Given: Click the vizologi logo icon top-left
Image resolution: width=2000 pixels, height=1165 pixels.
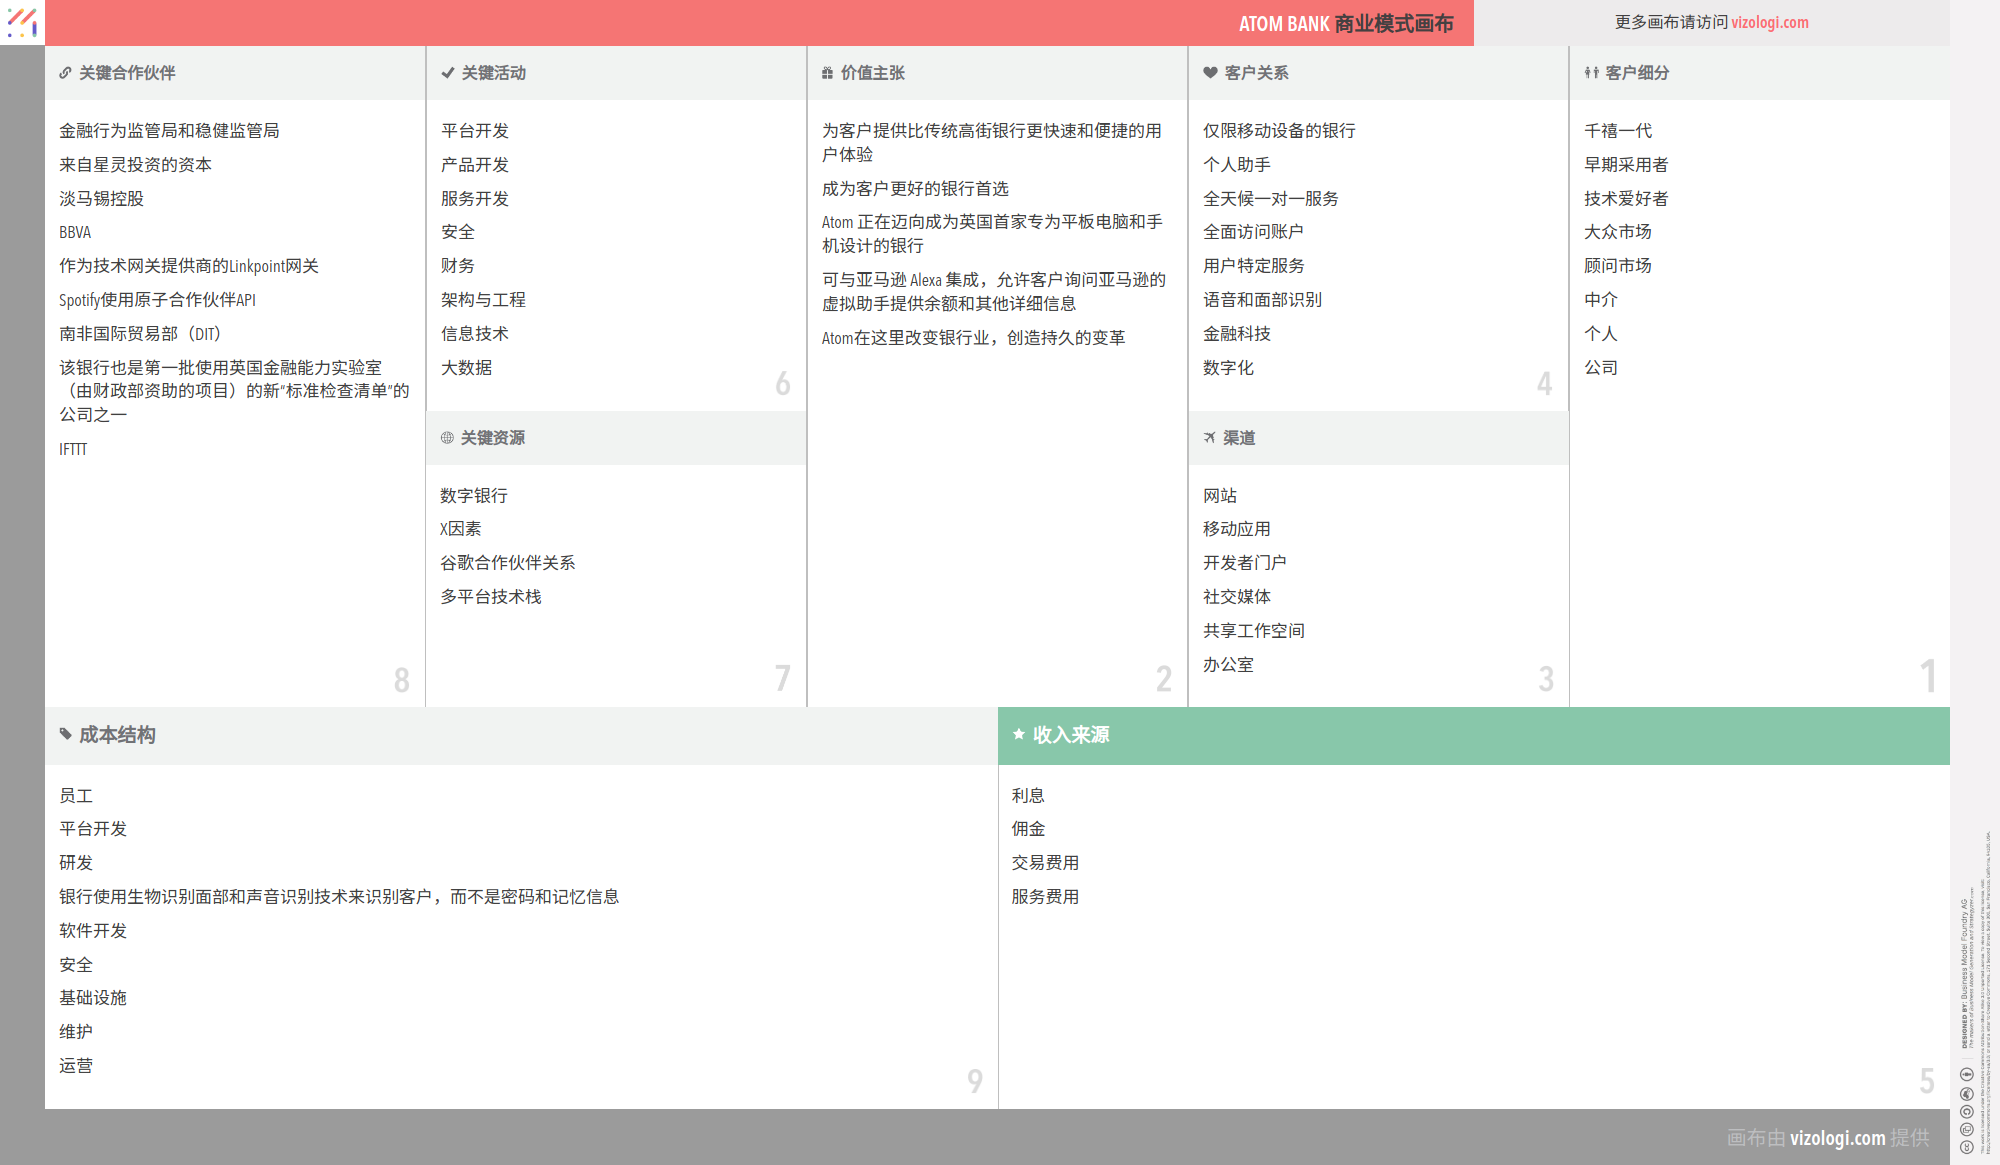Looking at the screenshot, I should click(x=22, y=22).
